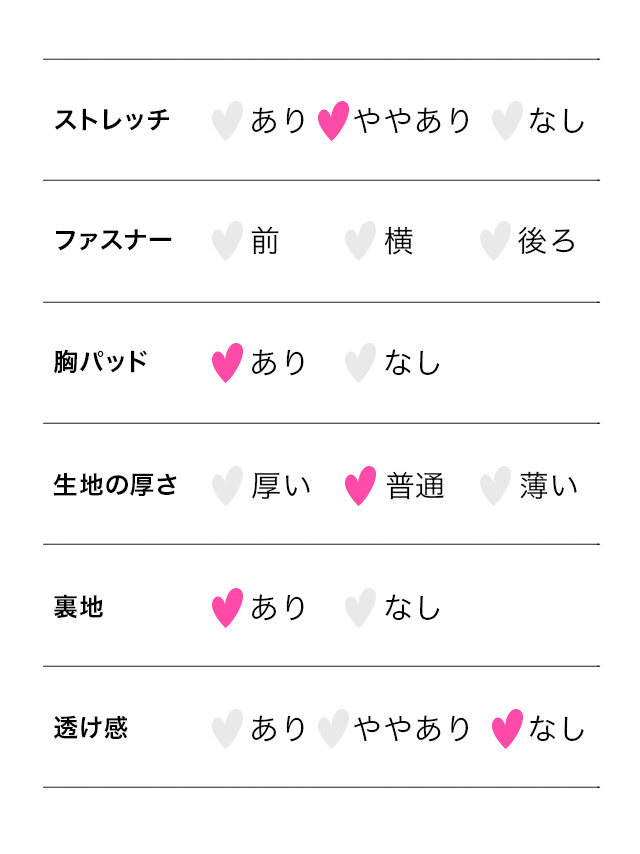Click the gray heart for 裏地 なし
Image resolution: width=640 pixels, height=854 pixels.
pyautogui.click(x=360, y=607)
